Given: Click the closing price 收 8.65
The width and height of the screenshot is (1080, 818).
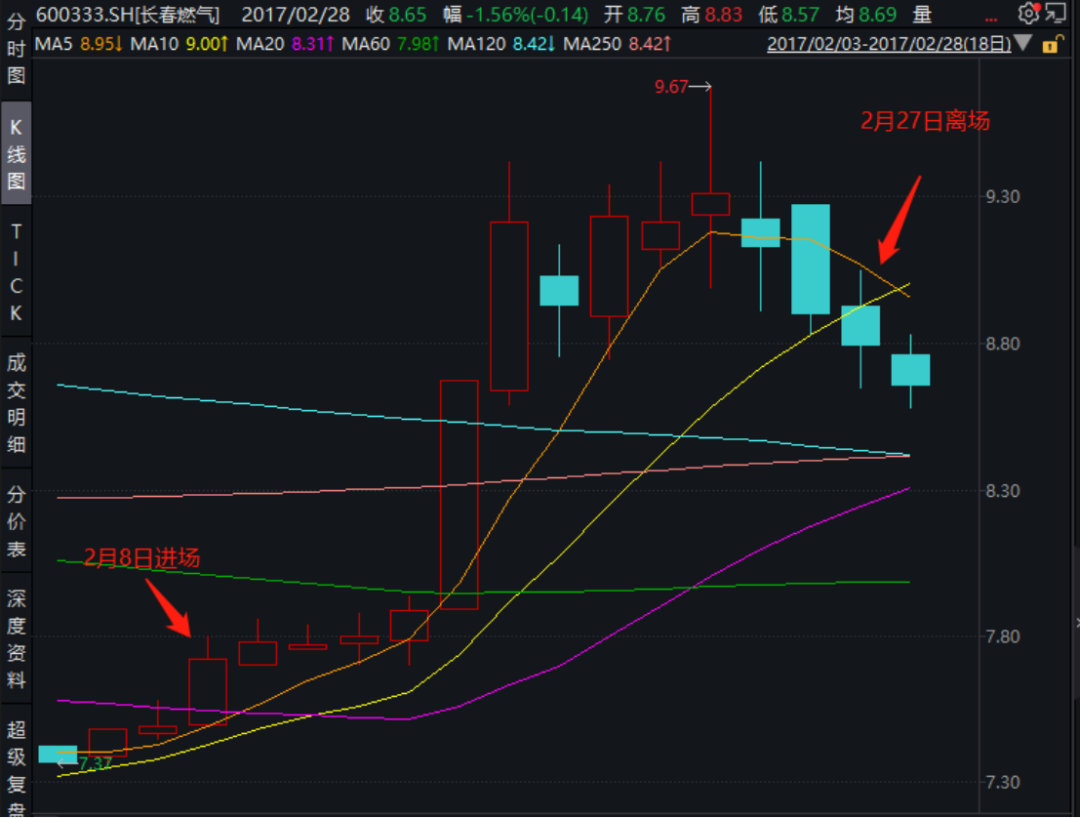Looking at the screenshot, I should (x=396, y=14).
